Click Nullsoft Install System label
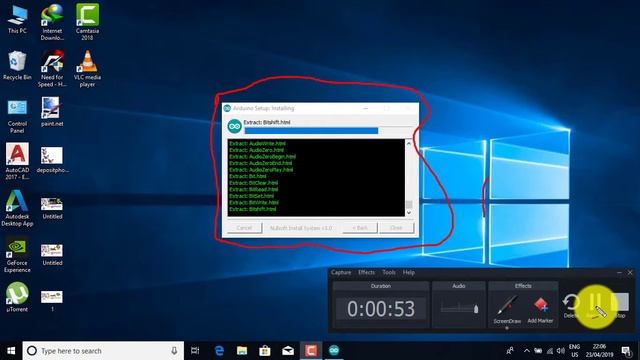 (x=301, y=228)
